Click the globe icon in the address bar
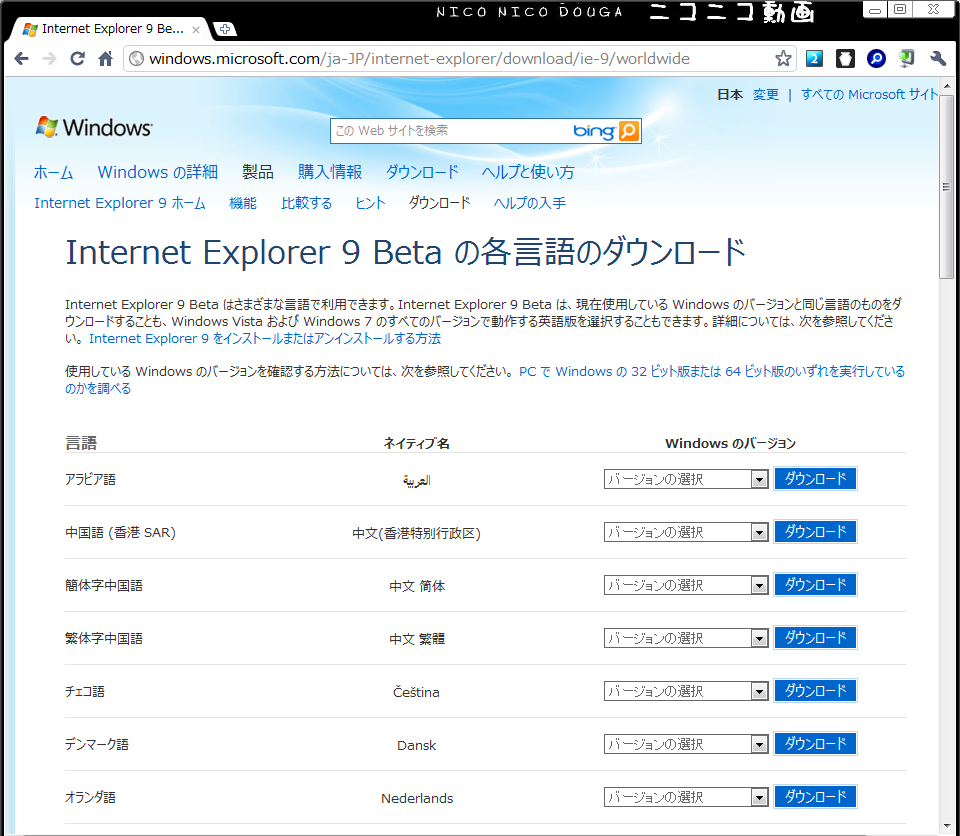The height and width of the screenshot is (836, 960). [137, 59]
